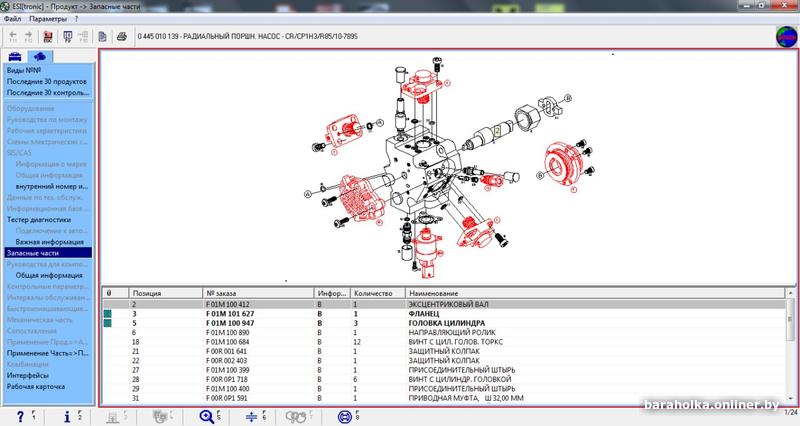The height and width of the screenshot is (426, 800).
Task: Select Тестер диагностики sidebar item
Action: [x=39, y=220]
